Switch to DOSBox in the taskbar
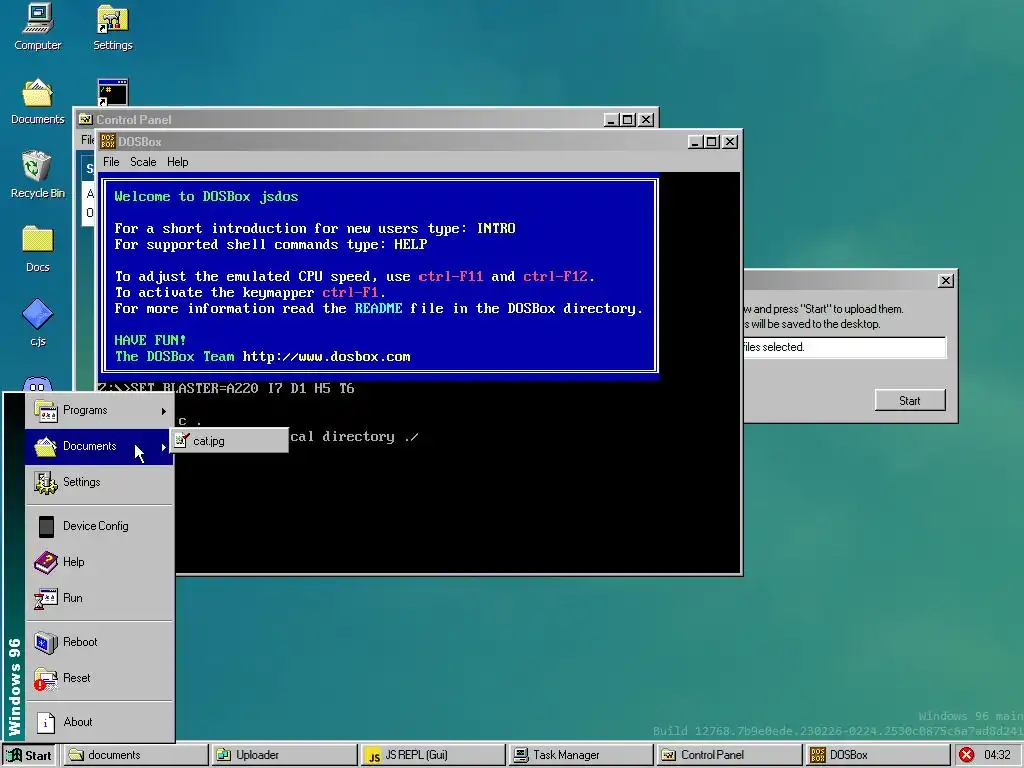The width and height of the screenshot is (1024, 768). 877,755
